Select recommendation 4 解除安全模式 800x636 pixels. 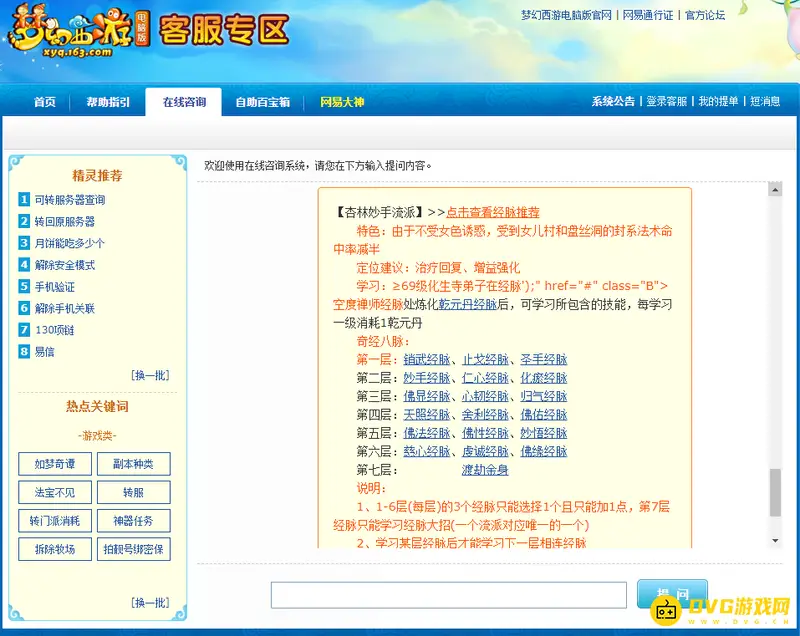pos(64,265)
